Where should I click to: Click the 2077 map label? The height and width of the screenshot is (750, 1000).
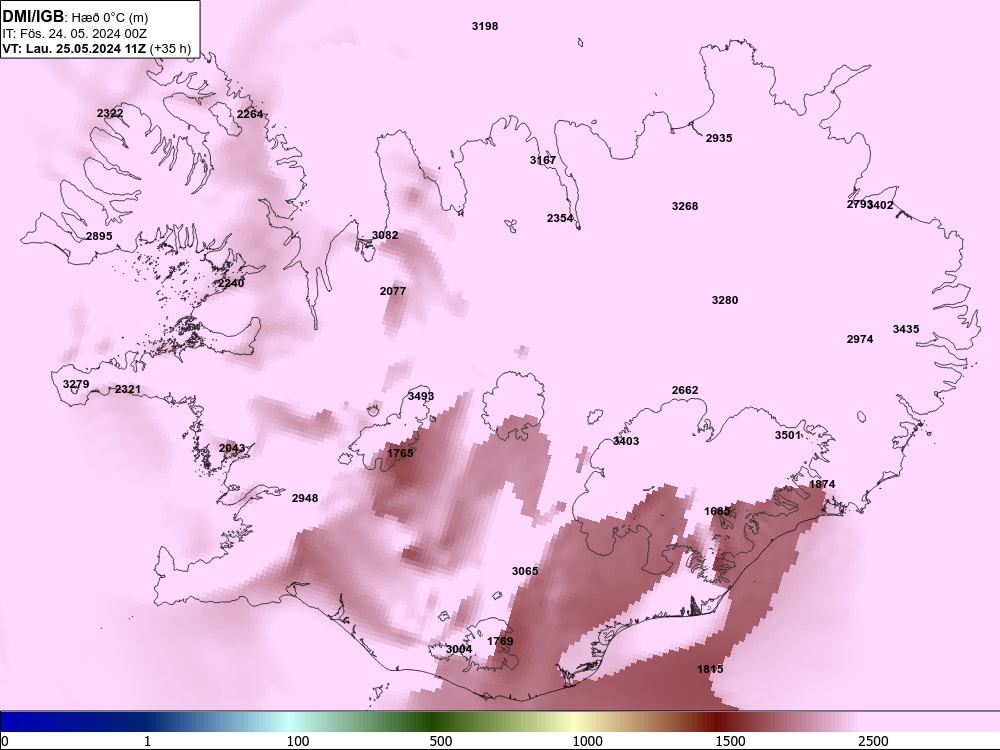(x=393, y=291)
